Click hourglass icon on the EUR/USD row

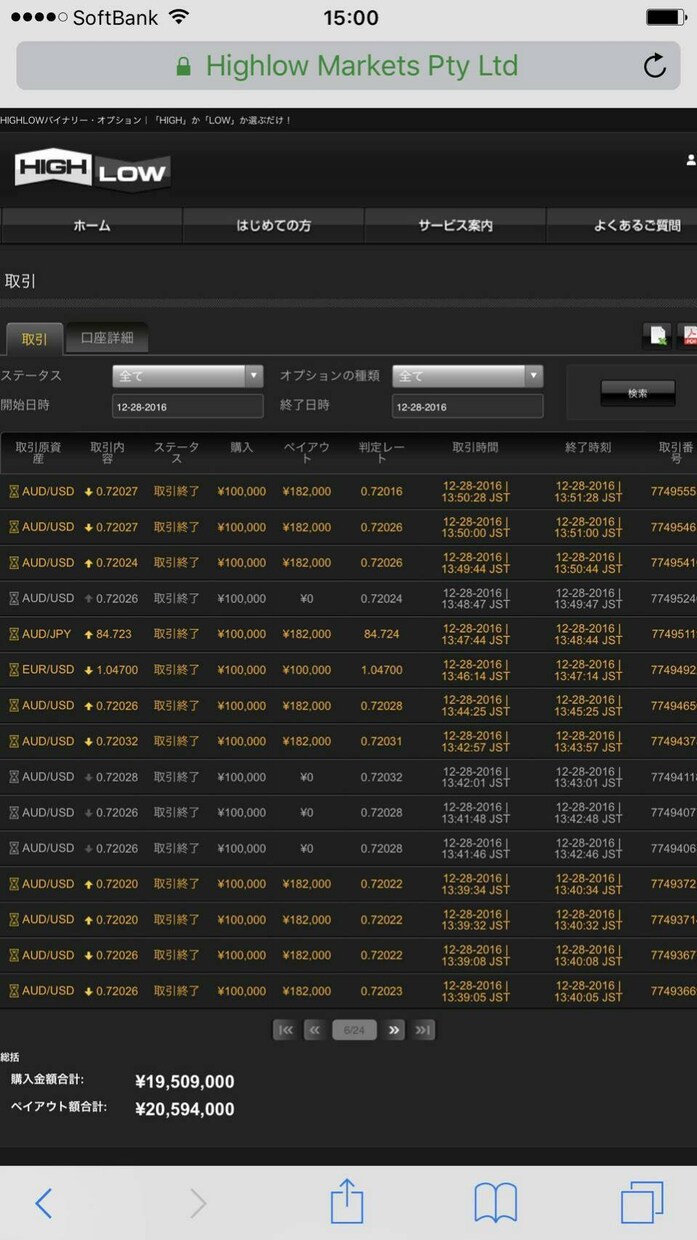[x=14, y=670]
